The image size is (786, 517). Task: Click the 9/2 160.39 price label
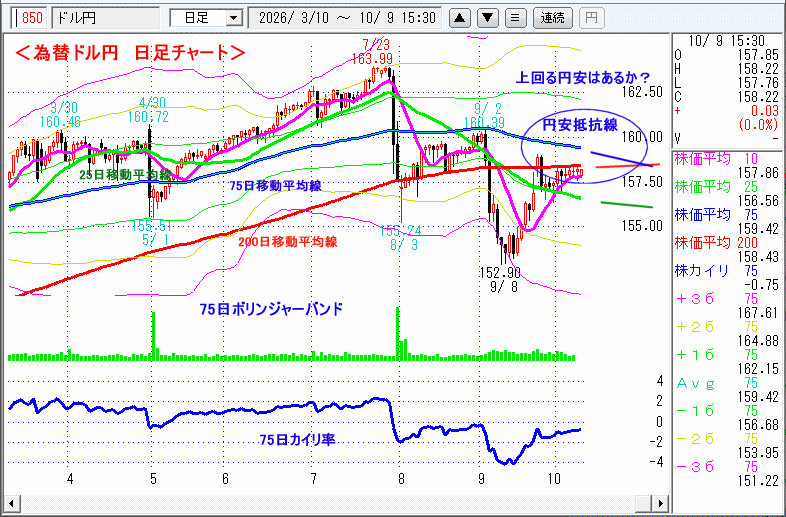pos(484,116)
